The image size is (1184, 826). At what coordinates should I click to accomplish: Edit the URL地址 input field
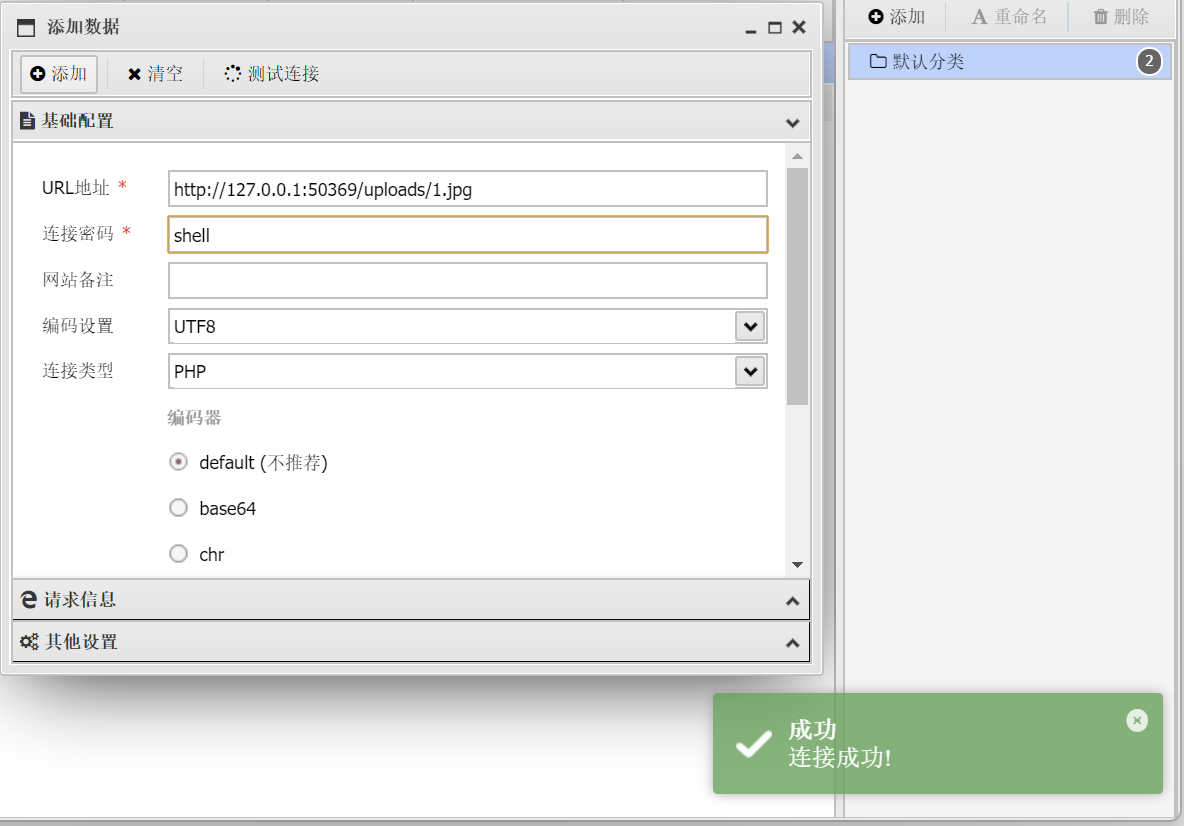pos(467,189)
